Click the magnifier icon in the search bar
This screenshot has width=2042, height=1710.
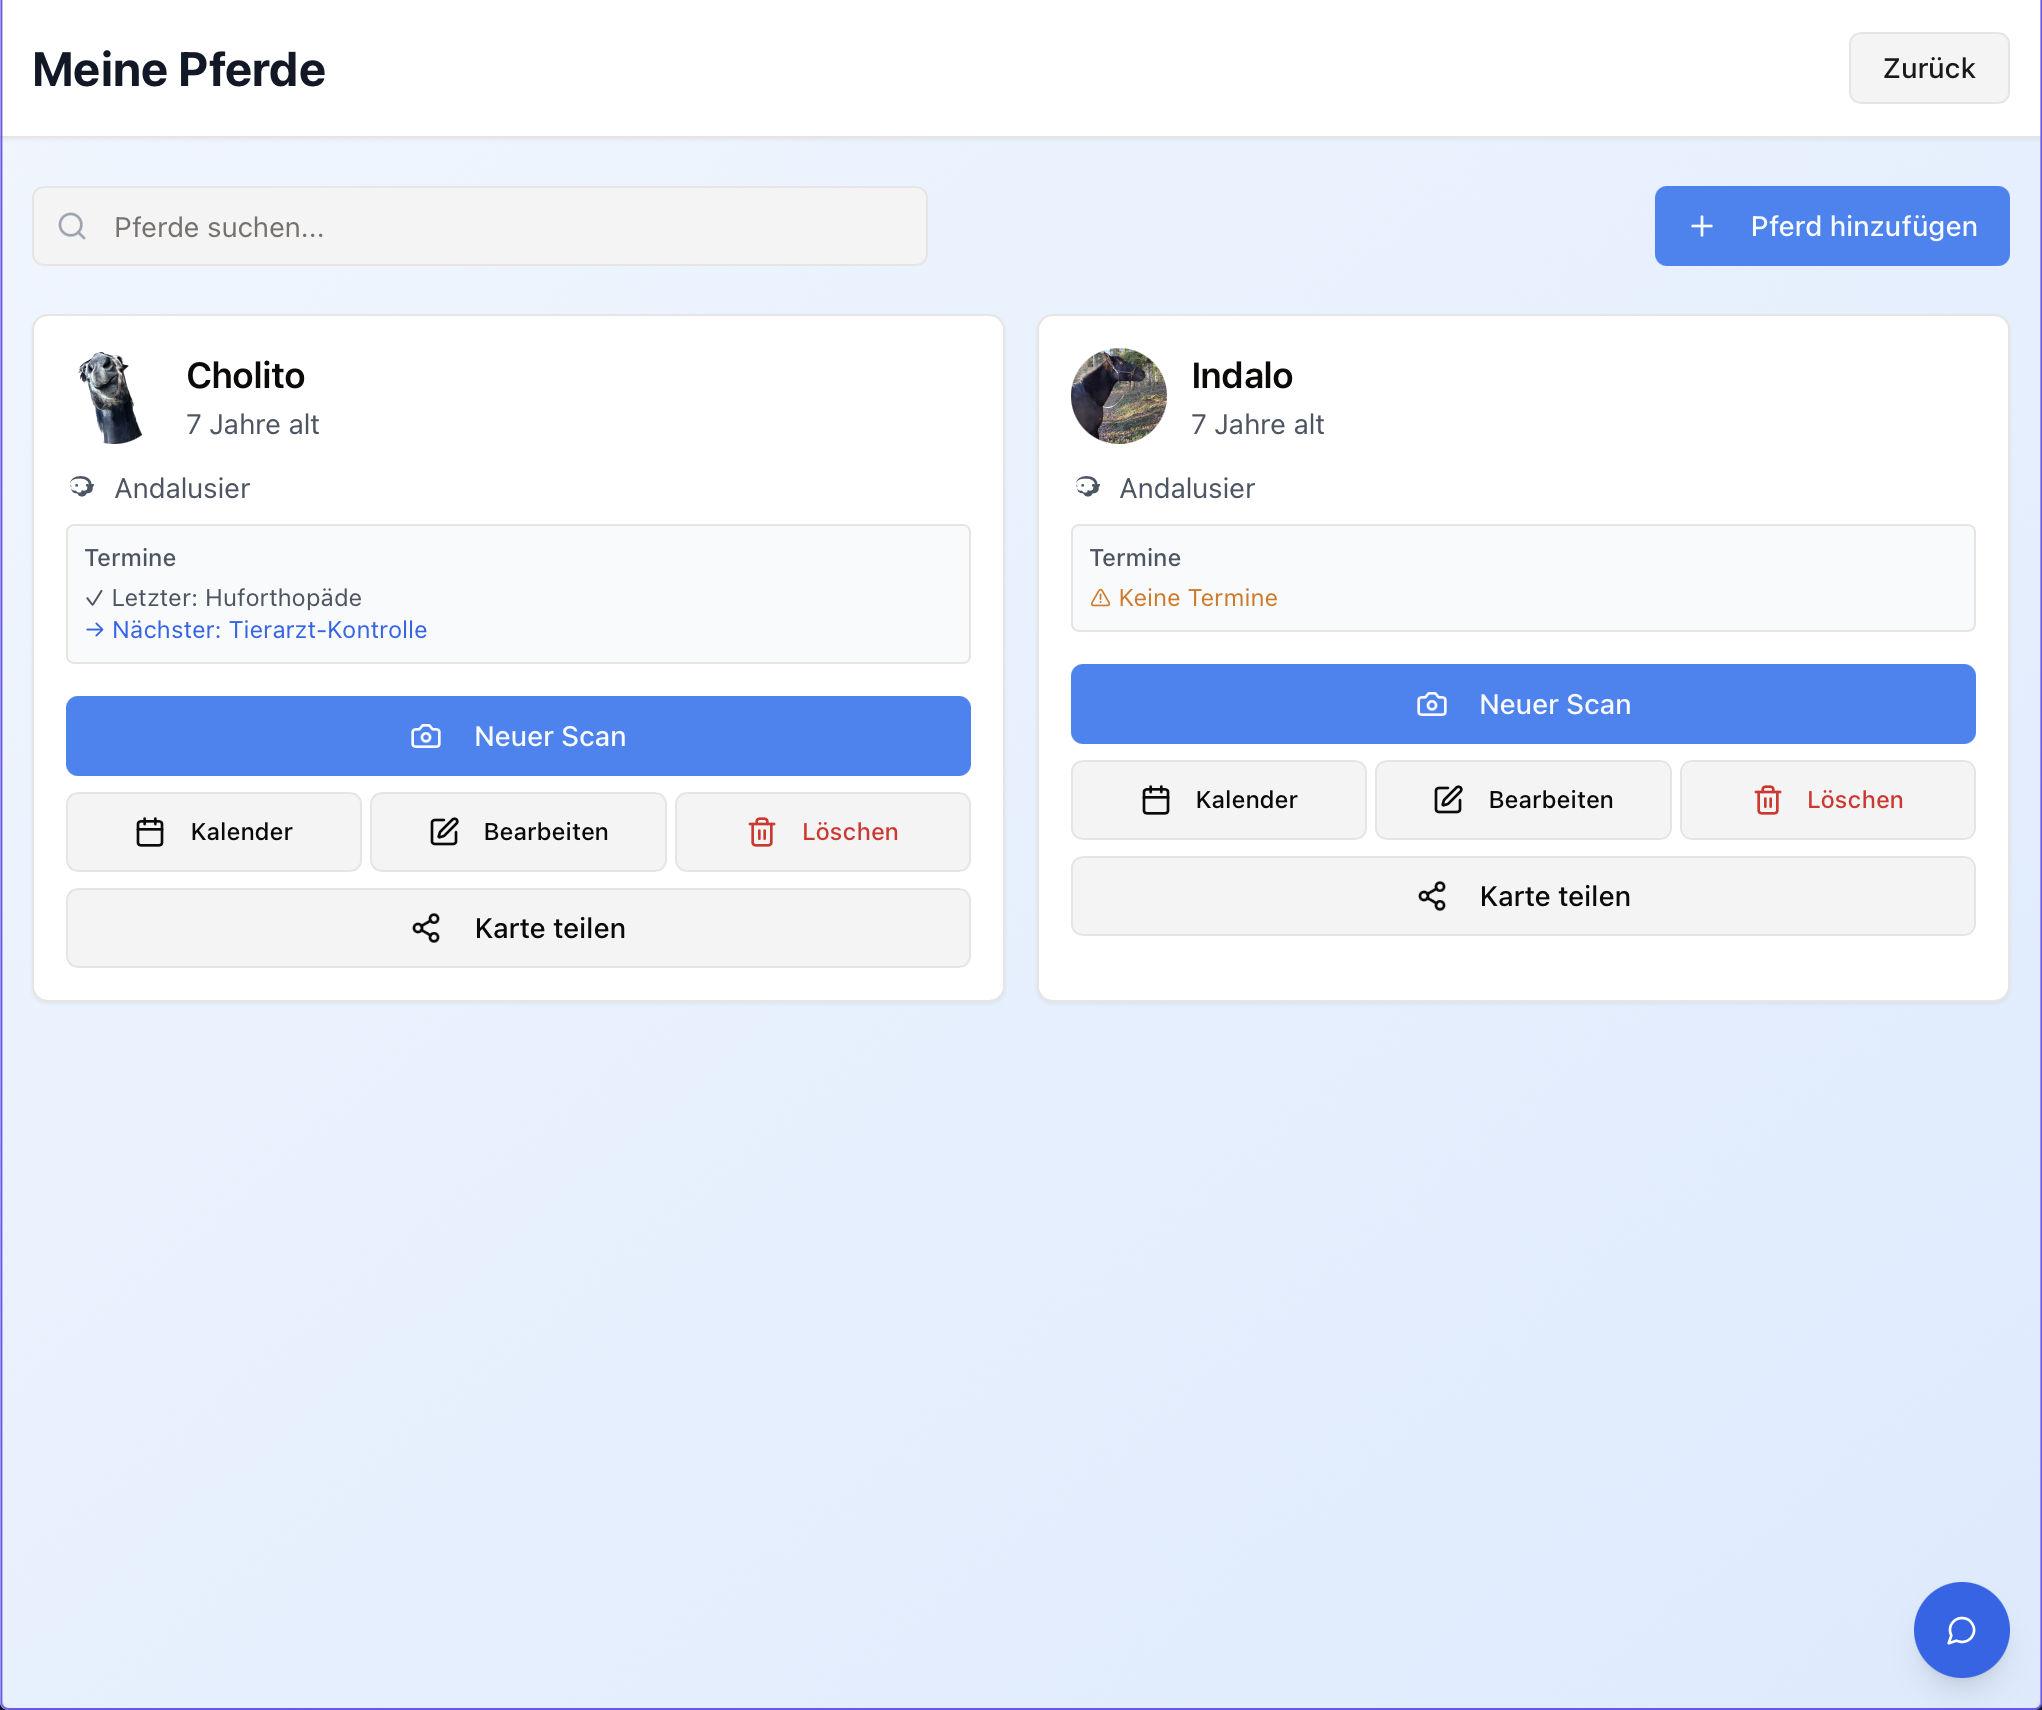click(72, 226)
